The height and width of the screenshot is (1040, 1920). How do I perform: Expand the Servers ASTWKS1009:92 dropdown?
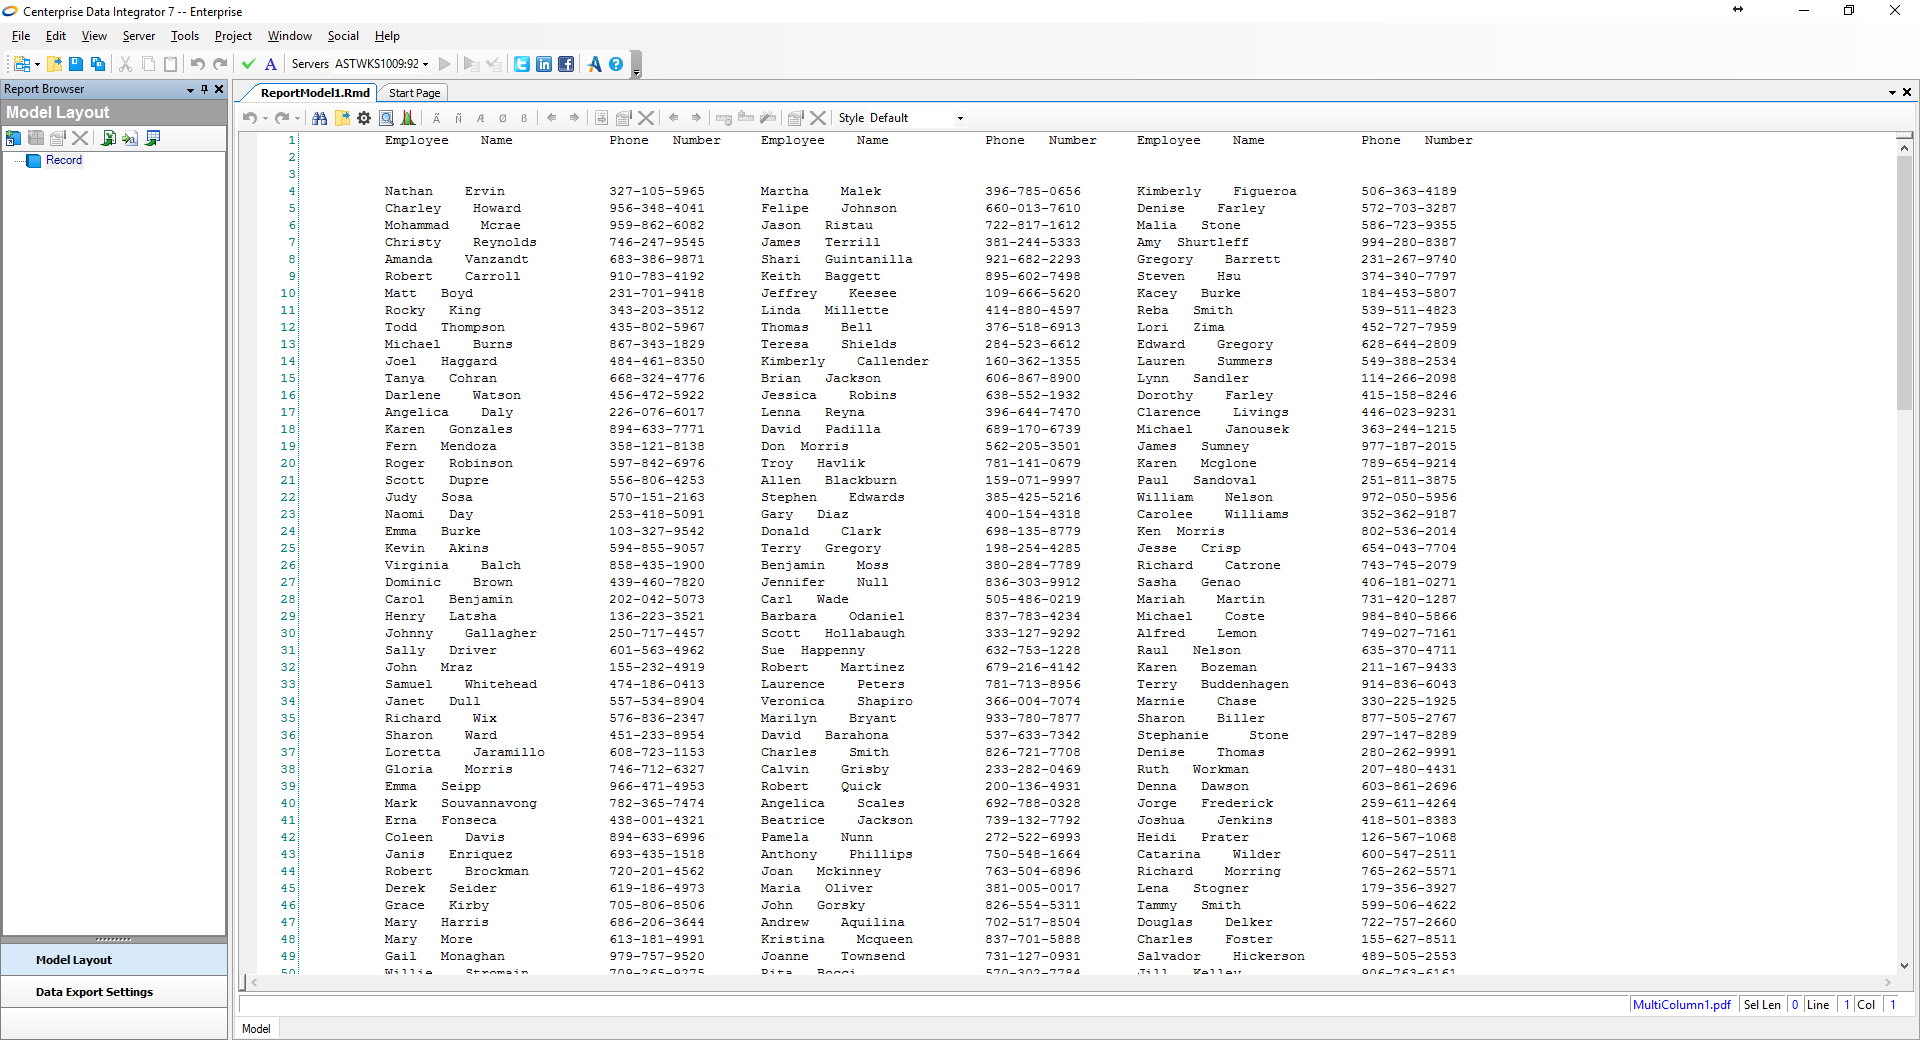[x=426, y=64]
